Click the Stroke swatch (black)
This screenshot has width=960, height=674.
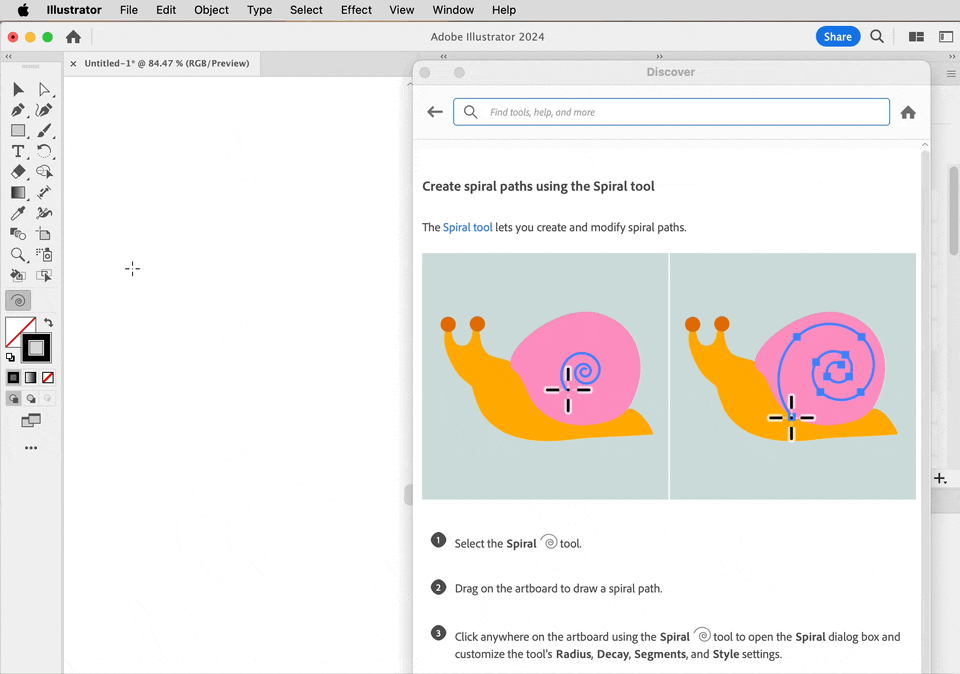click(36, 348)
